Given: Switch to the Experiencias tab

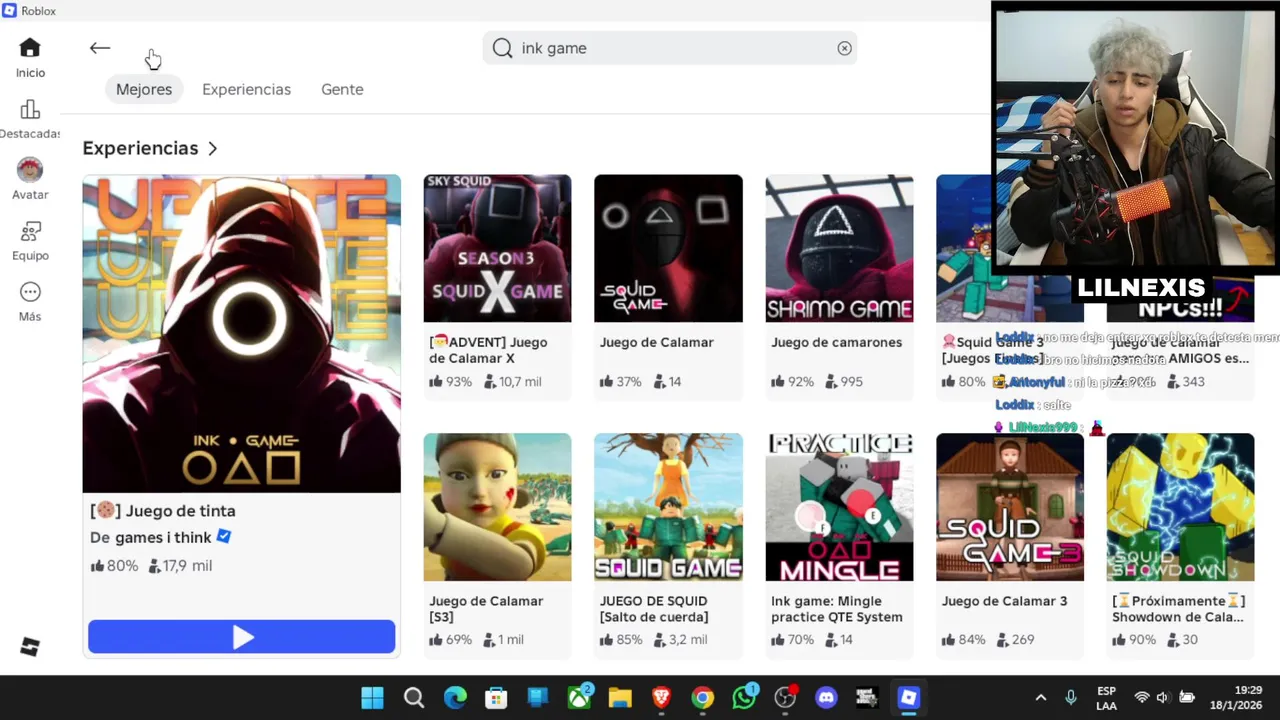Looking at the screenshot, I should pyautogui.click(x=246, y=89).
